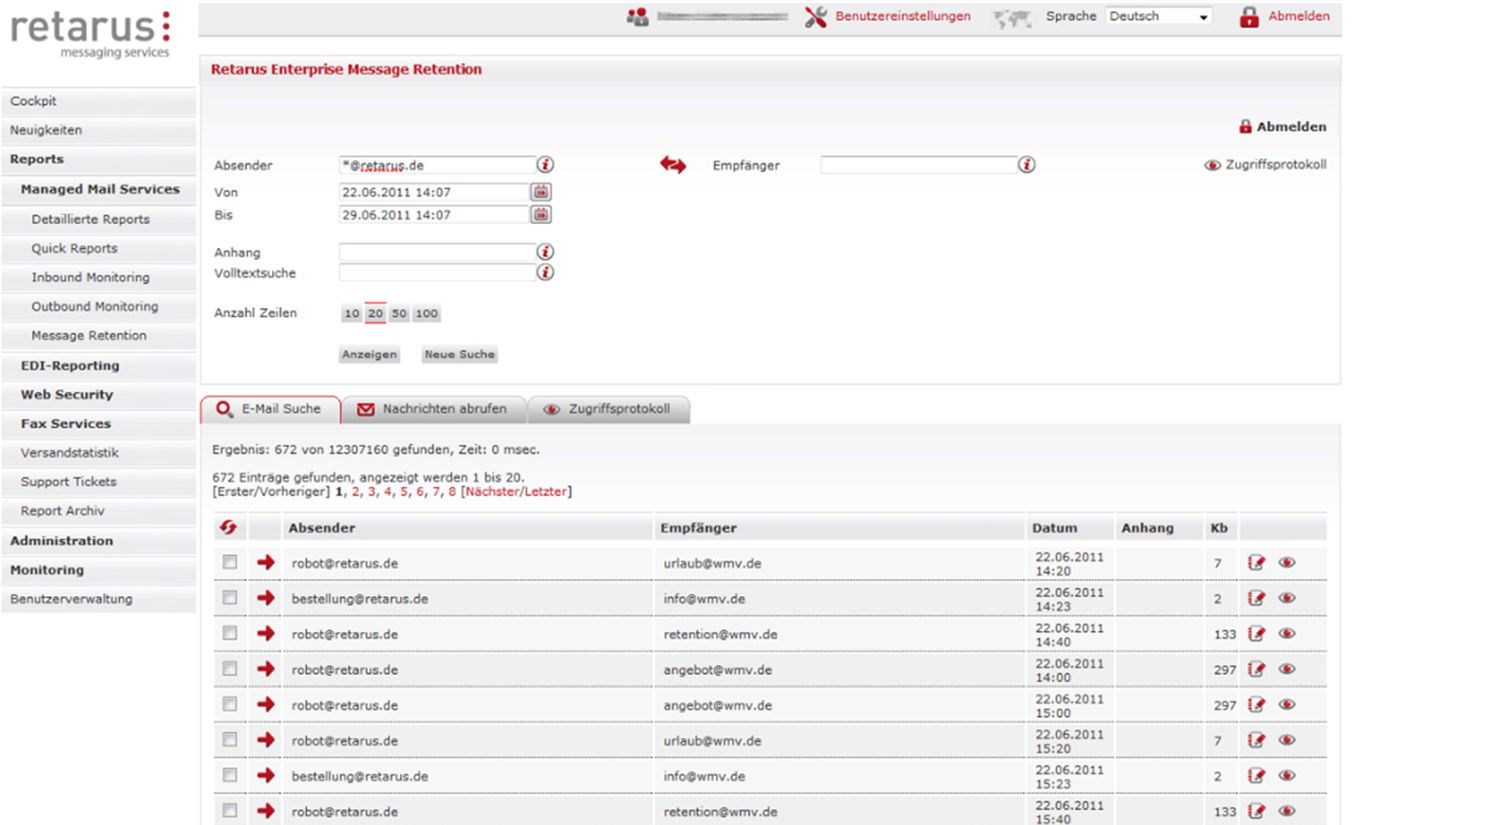Open Zugriffsprotokoll link beside Empfänger
The height and width of the screenshot is (825, 1500).
tap(1266, 165)
